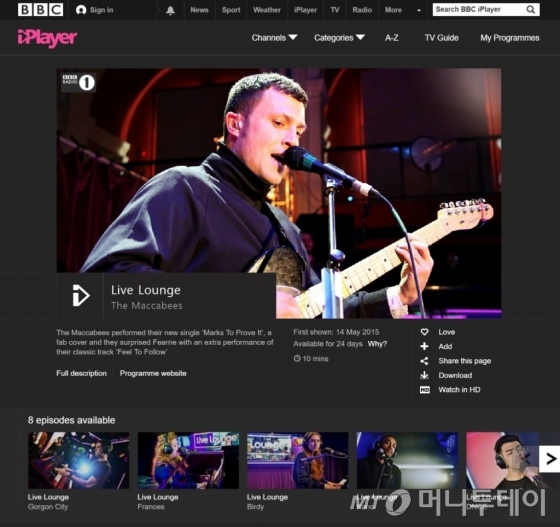Open the TV Guide
The image size is (560, 527).
pyautogui.click(x=441, y=38)
